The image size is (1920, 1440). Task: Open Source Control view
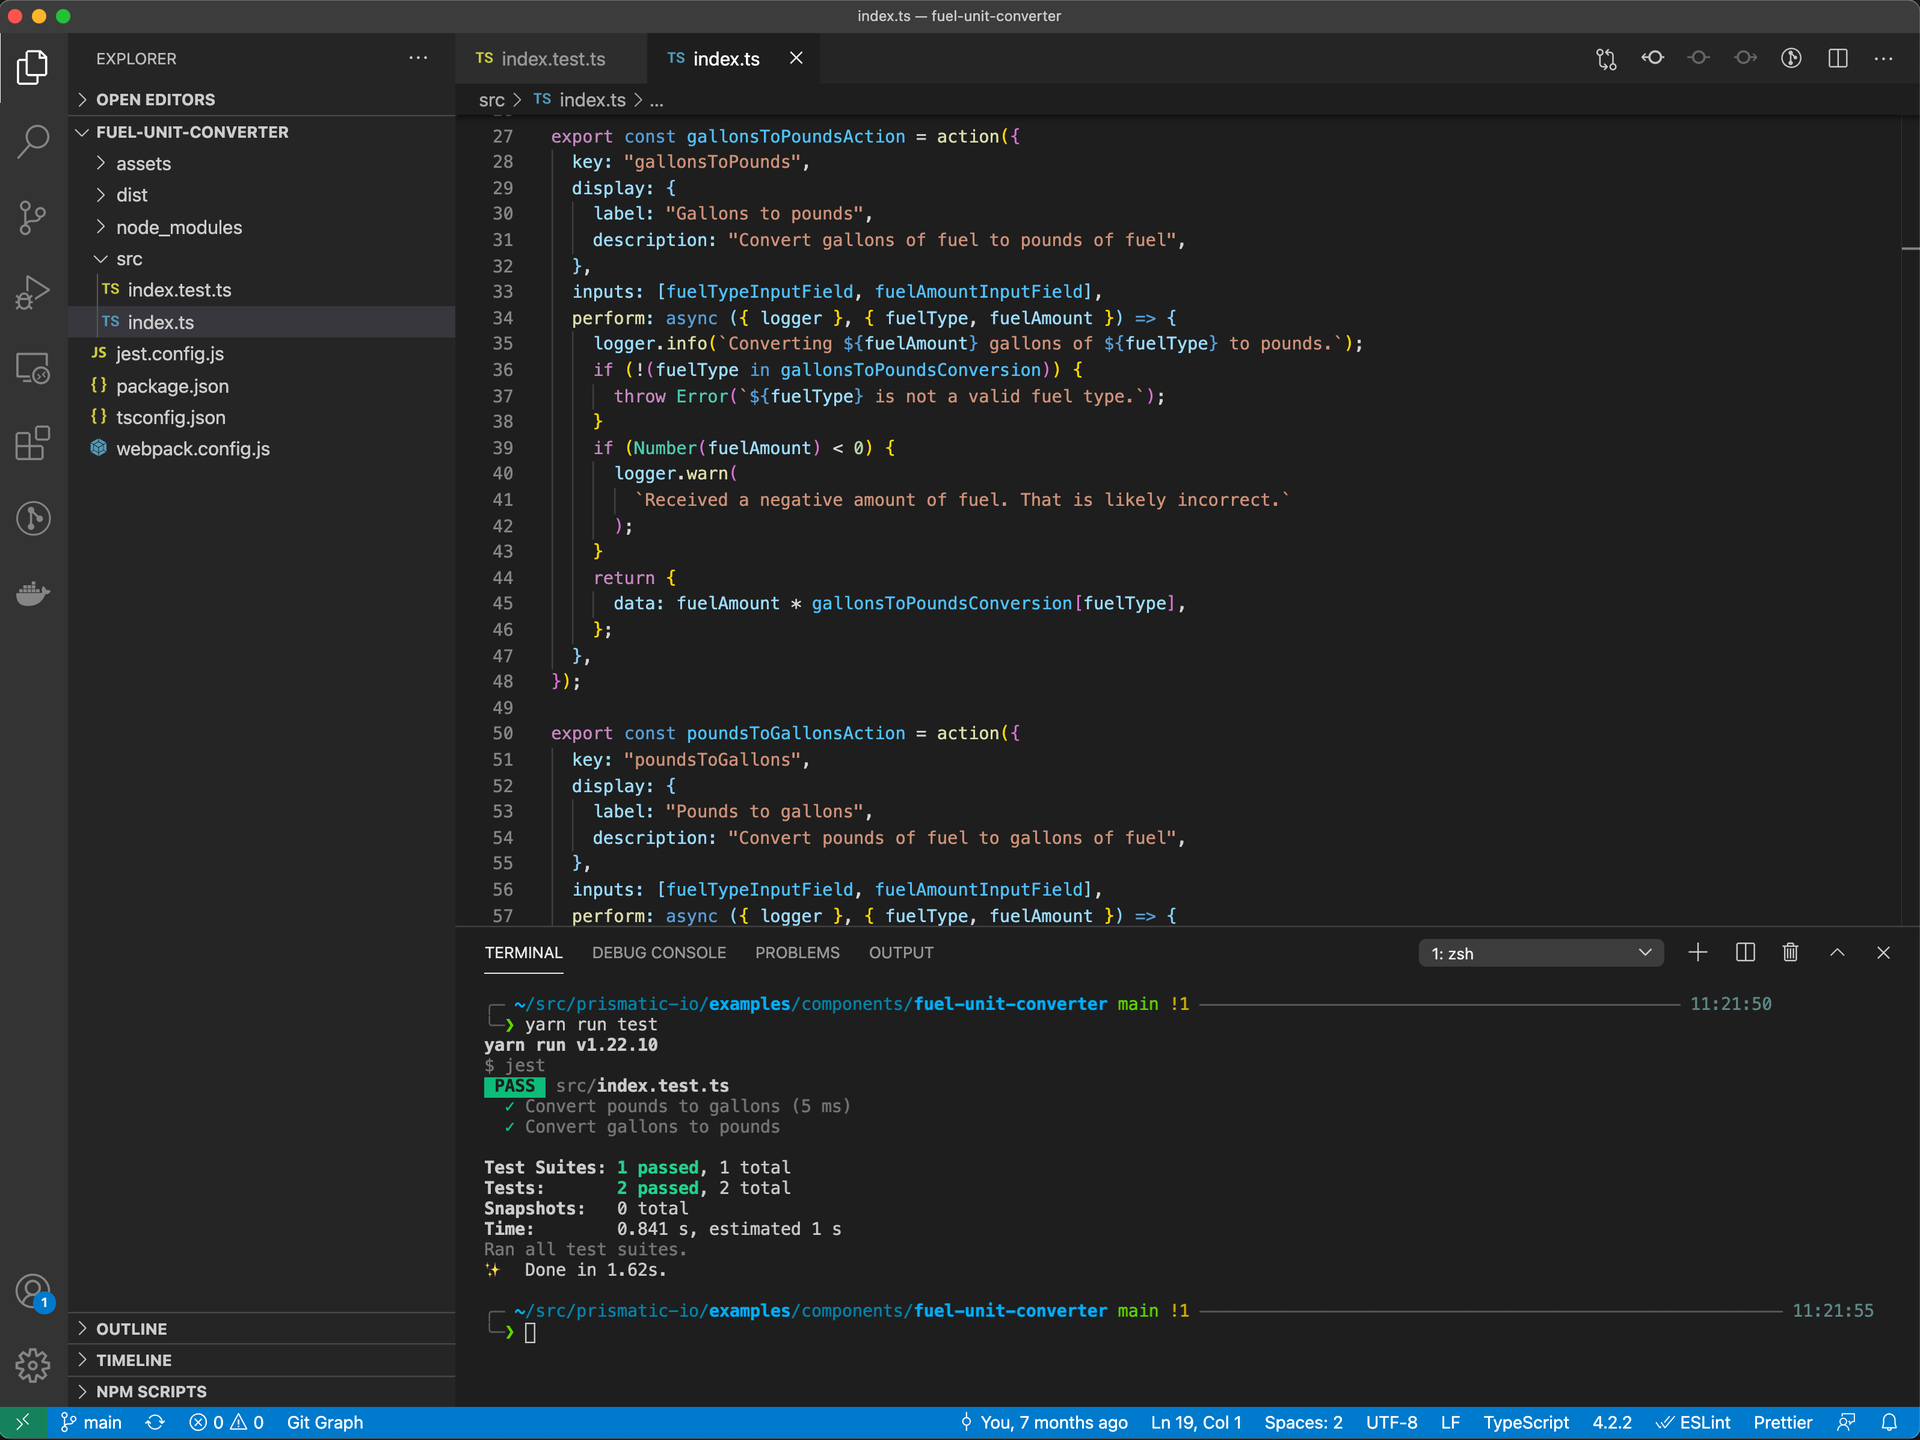pyautogui.click(x=33, y=217)
